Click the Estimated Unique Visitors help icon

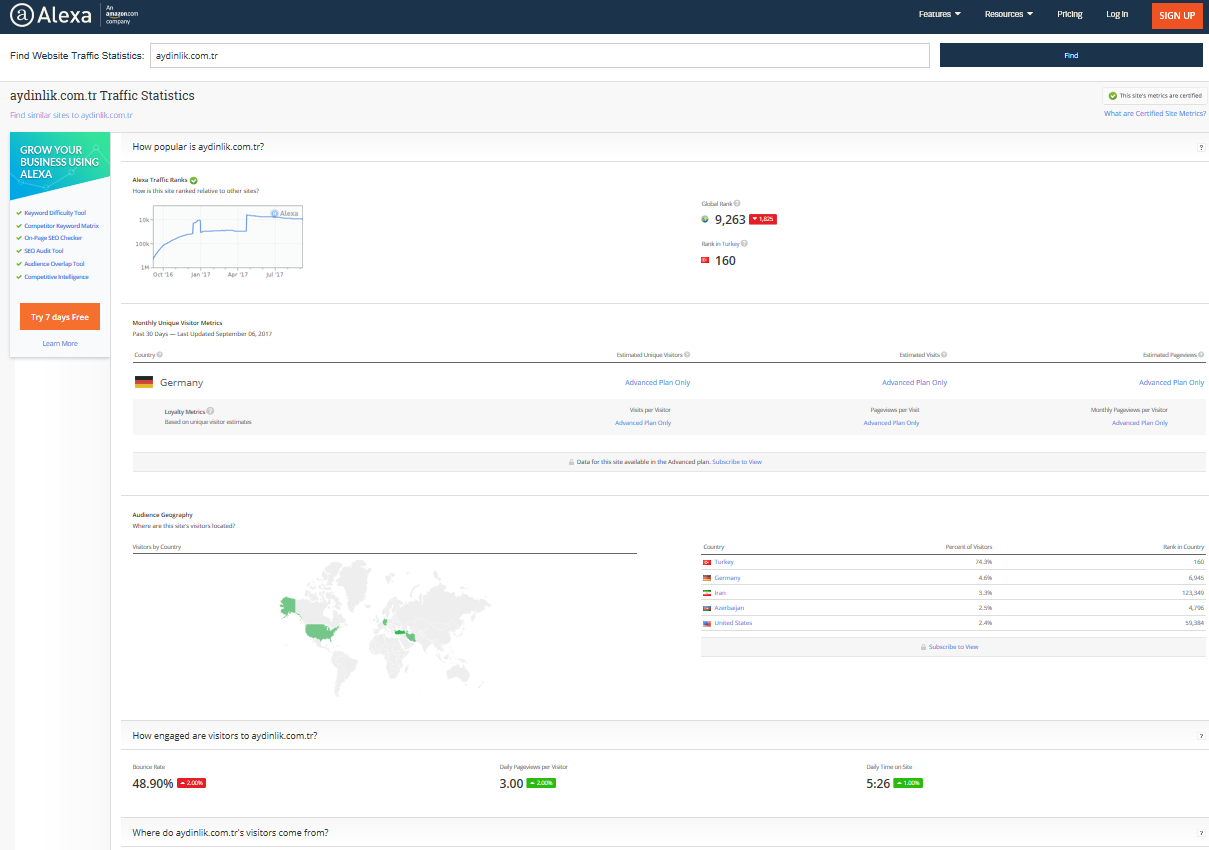(687, 355)
